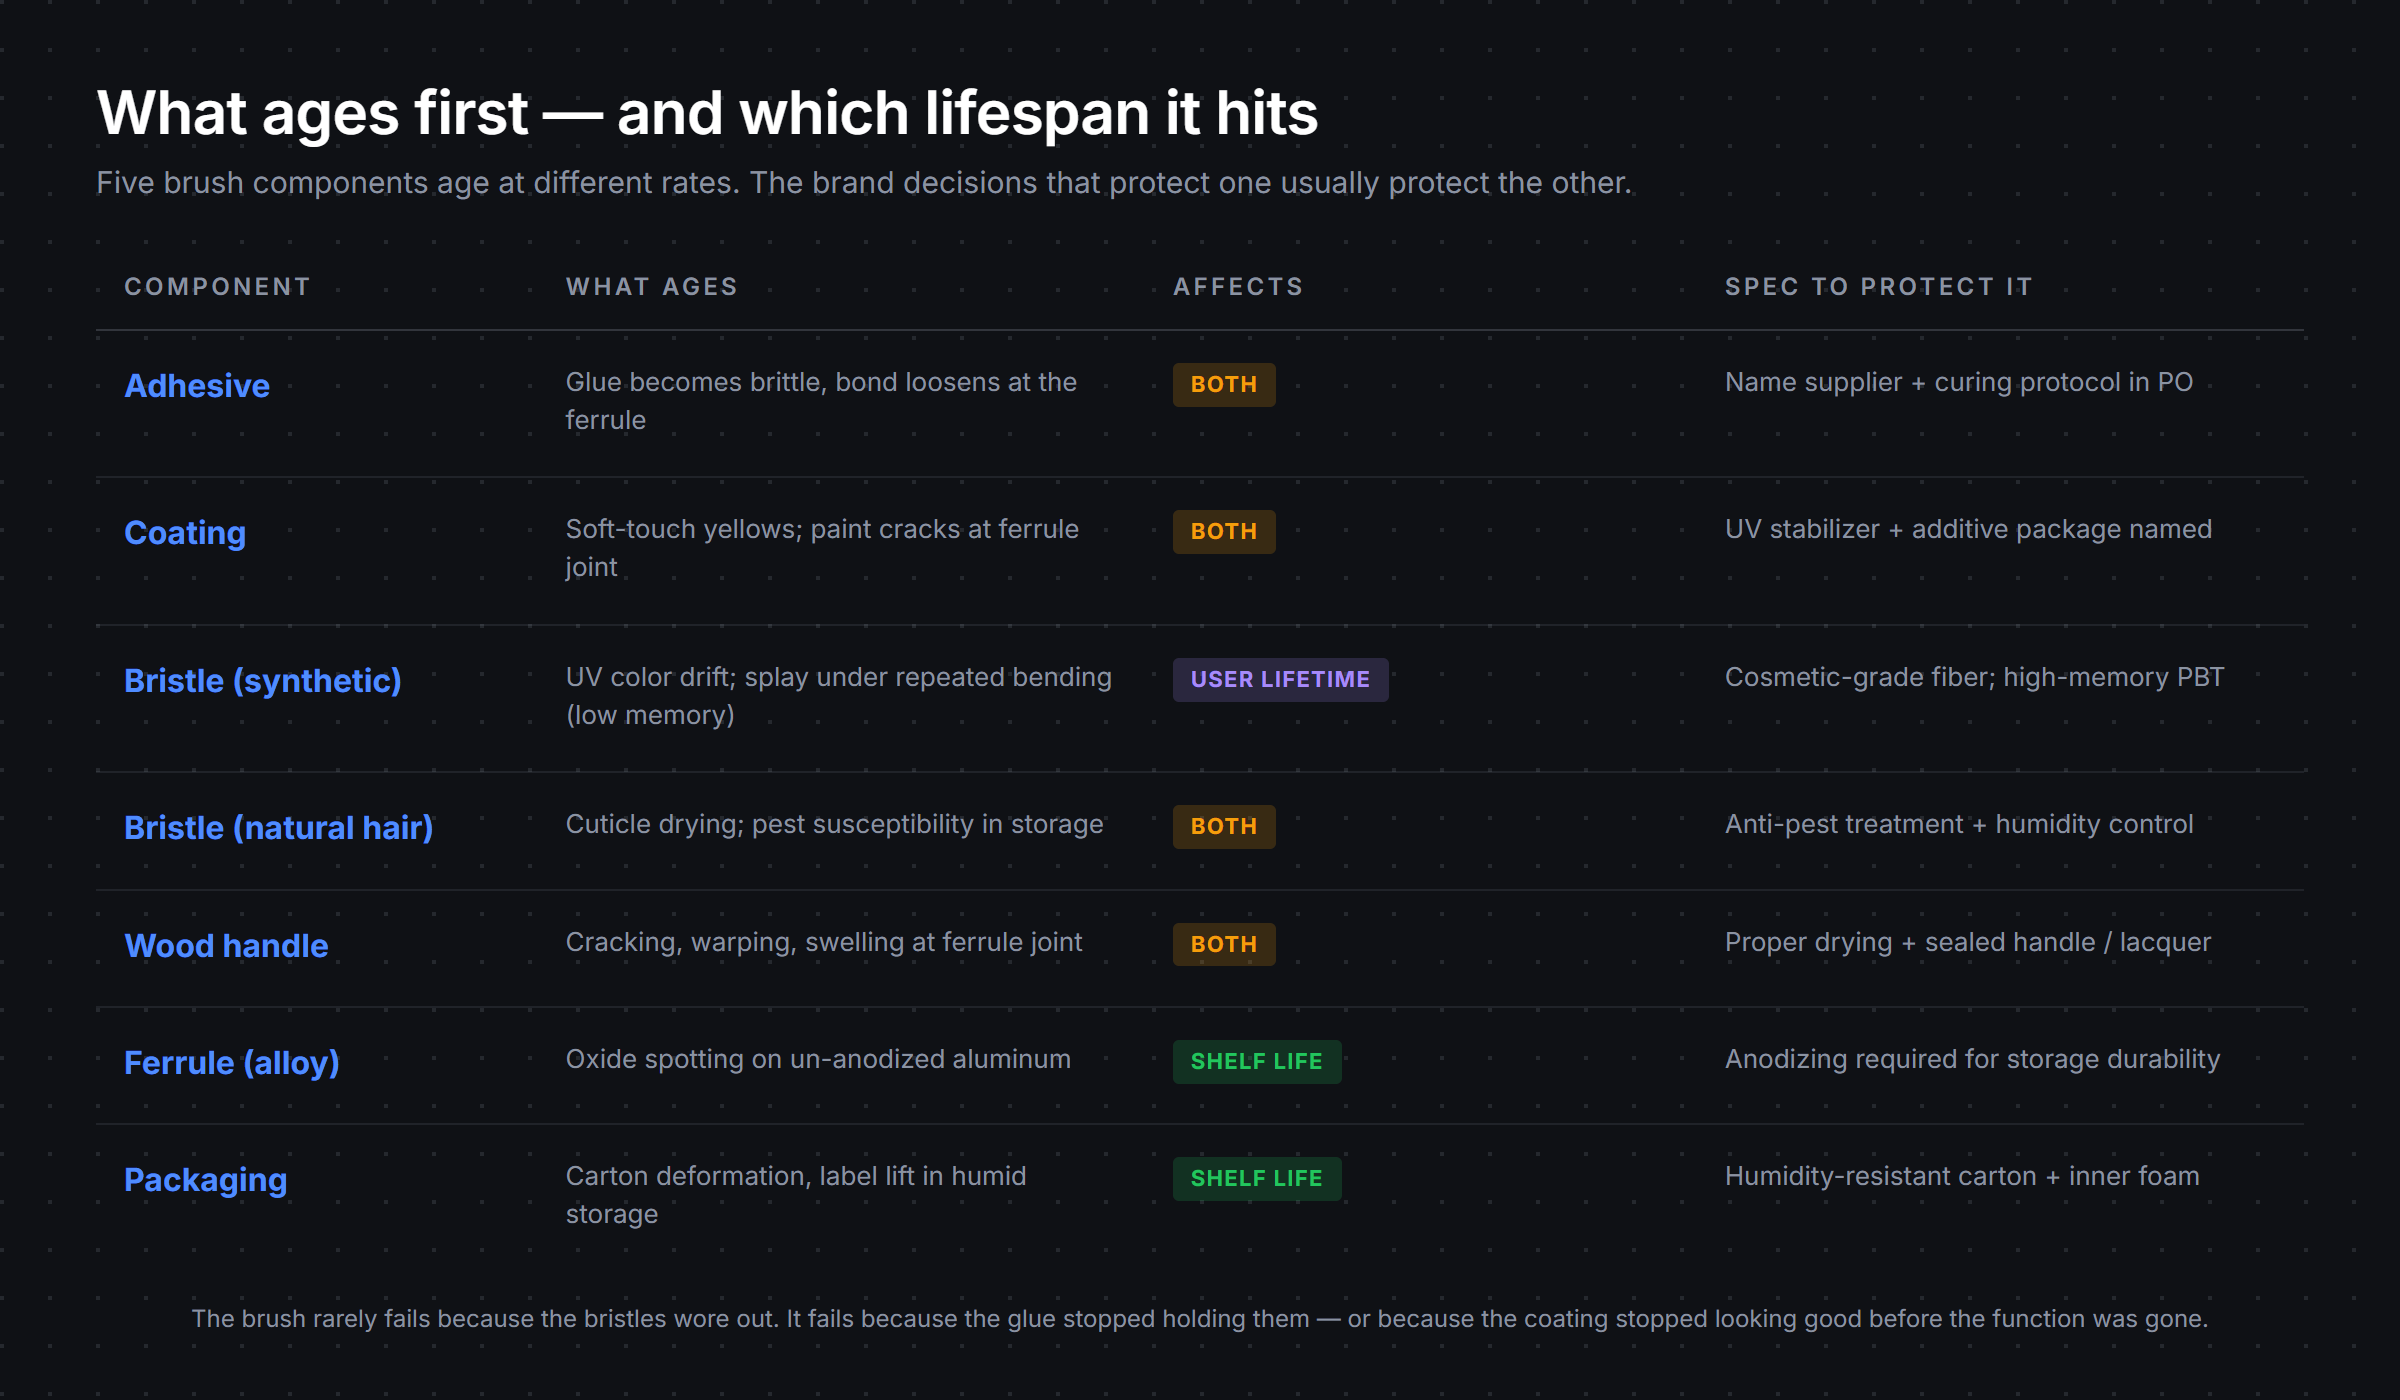This screenshot has height=1400, width=2400.
Task: Select the USER LIFETIME badge
Action: tap(1280, 680)
